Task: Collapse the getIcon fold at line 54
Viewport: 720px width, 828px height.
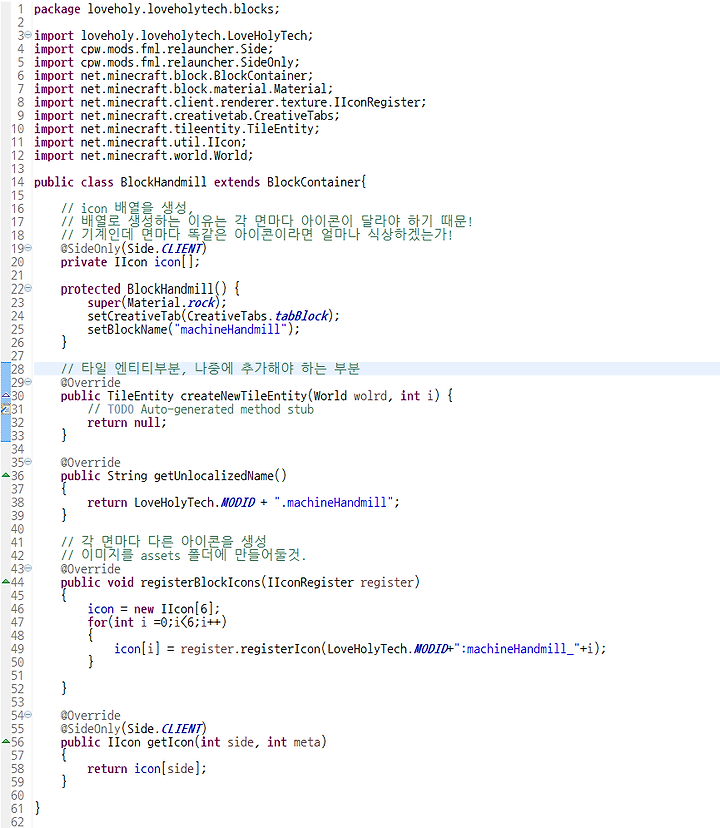Action: (28, 715)
